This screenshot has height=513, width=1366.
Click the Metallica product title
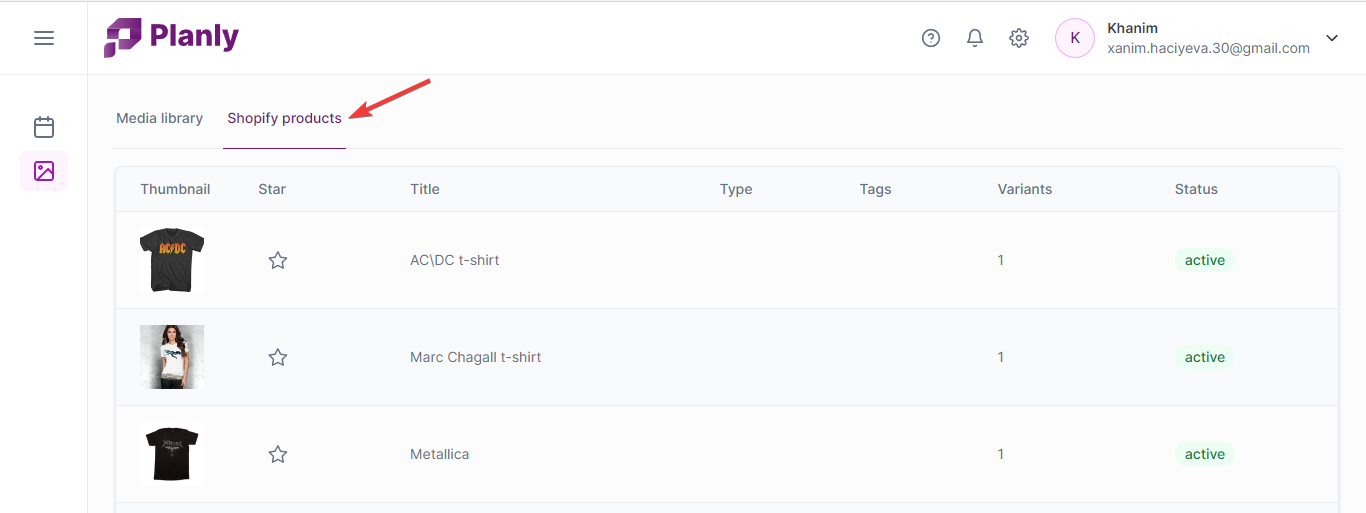tap(439, 454)
